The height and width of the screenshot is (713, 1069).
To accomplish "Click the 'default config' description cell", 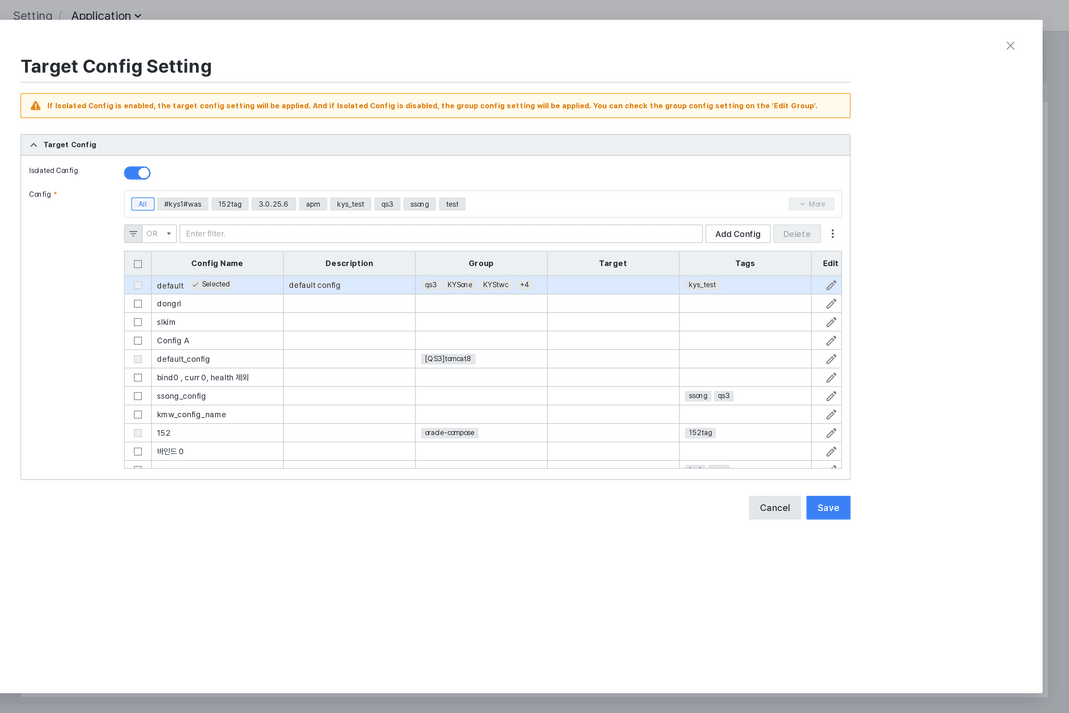I will pos(349,285).
